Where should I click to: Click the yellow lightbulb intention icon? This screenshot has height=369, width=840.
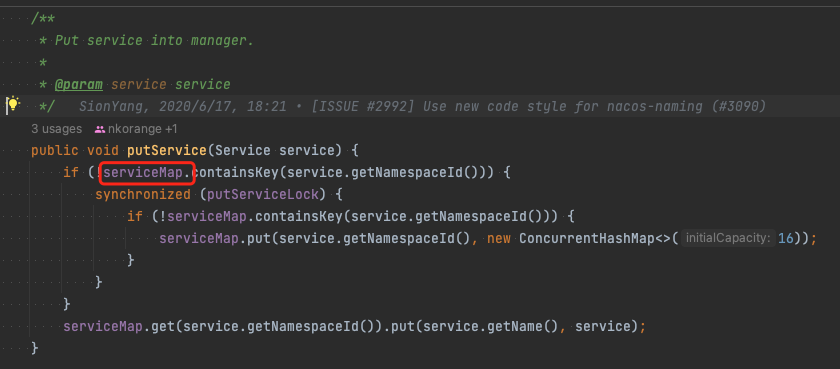tap(13, 104)
